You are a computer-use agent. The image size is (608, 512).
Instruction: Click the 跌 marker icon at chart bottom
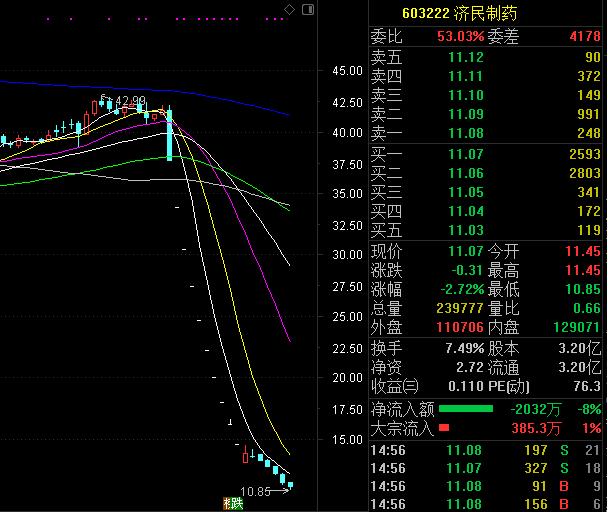(233, 503)
